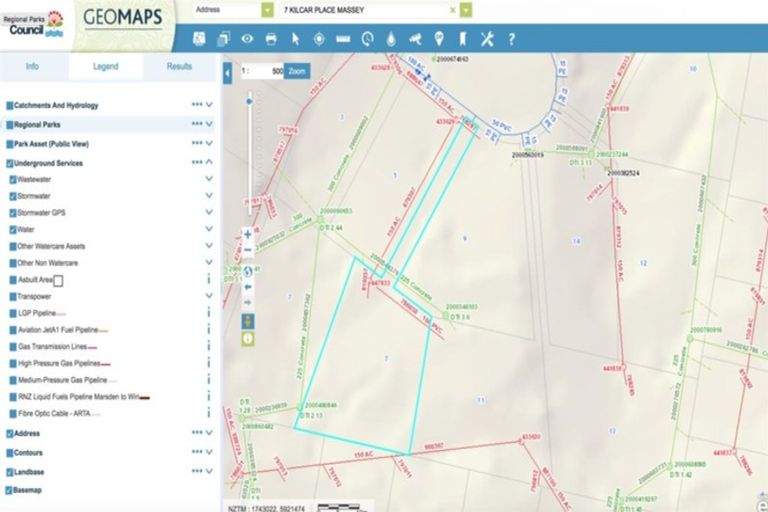Select the measure ruler tool
The width and height of the screenshot is (768, 512).
pos(343,39)
